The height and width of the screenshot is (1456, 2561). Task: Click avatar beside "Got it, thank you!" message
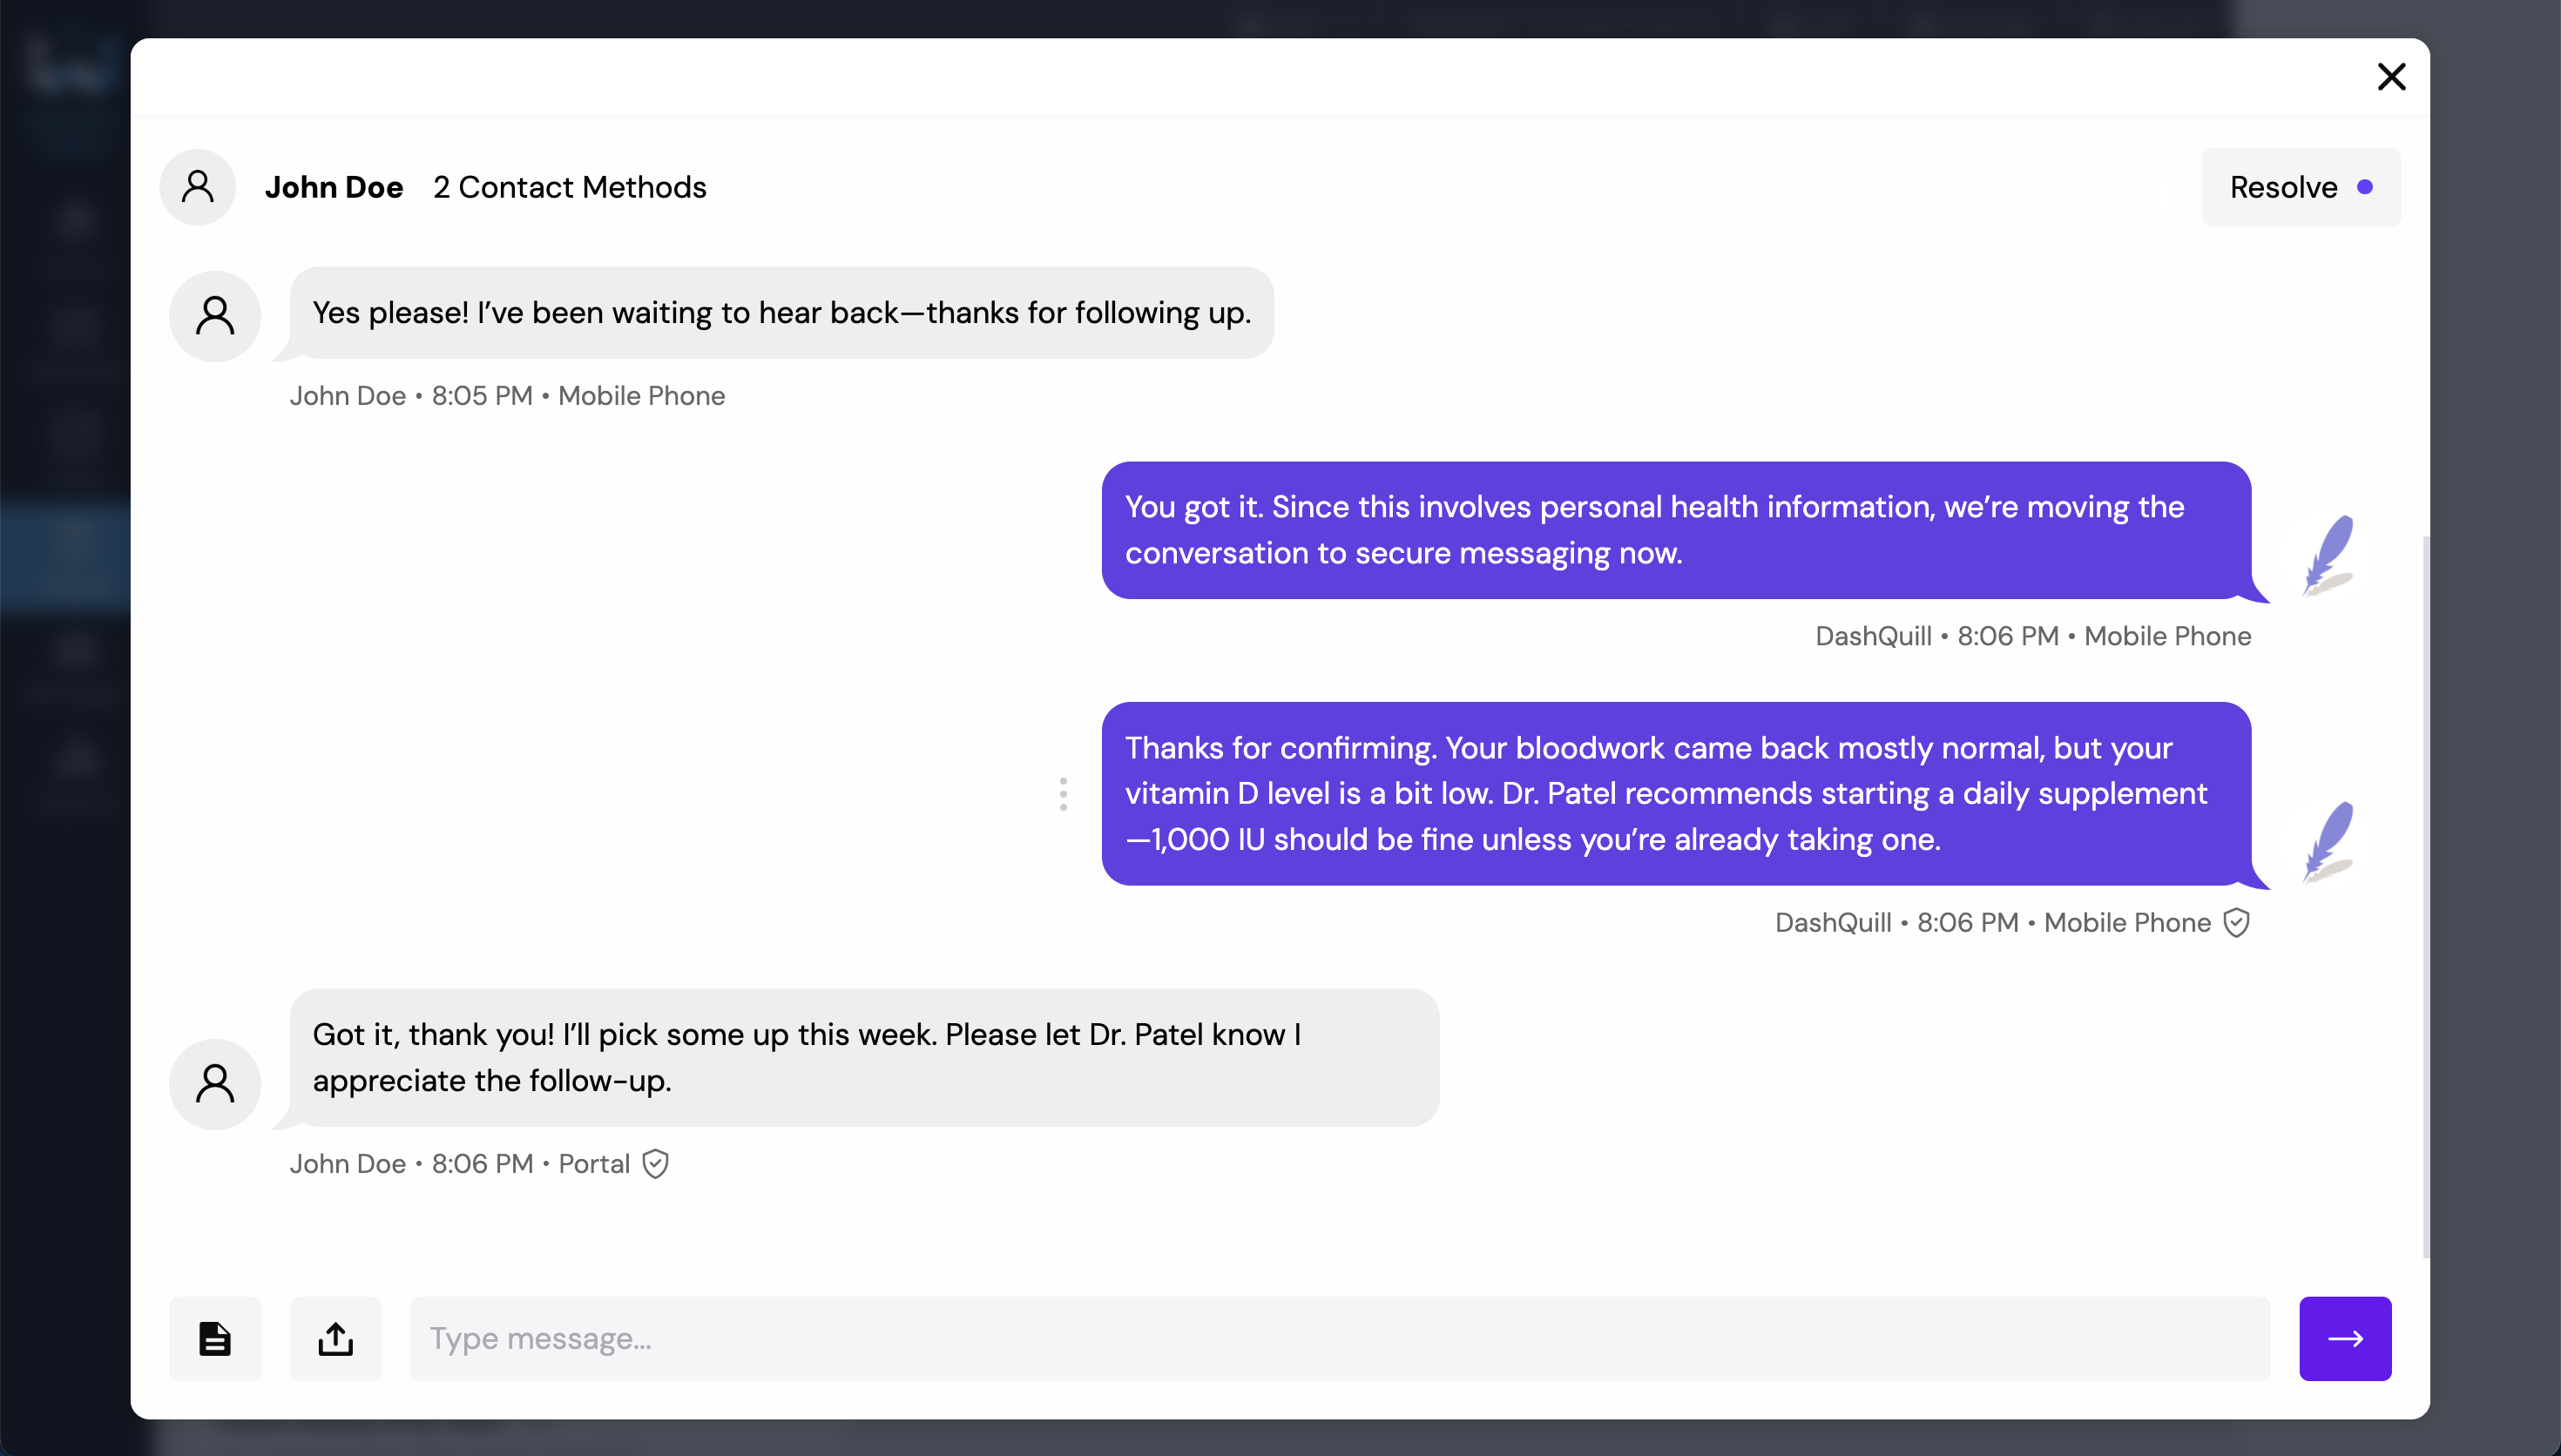click(215, 1084)
